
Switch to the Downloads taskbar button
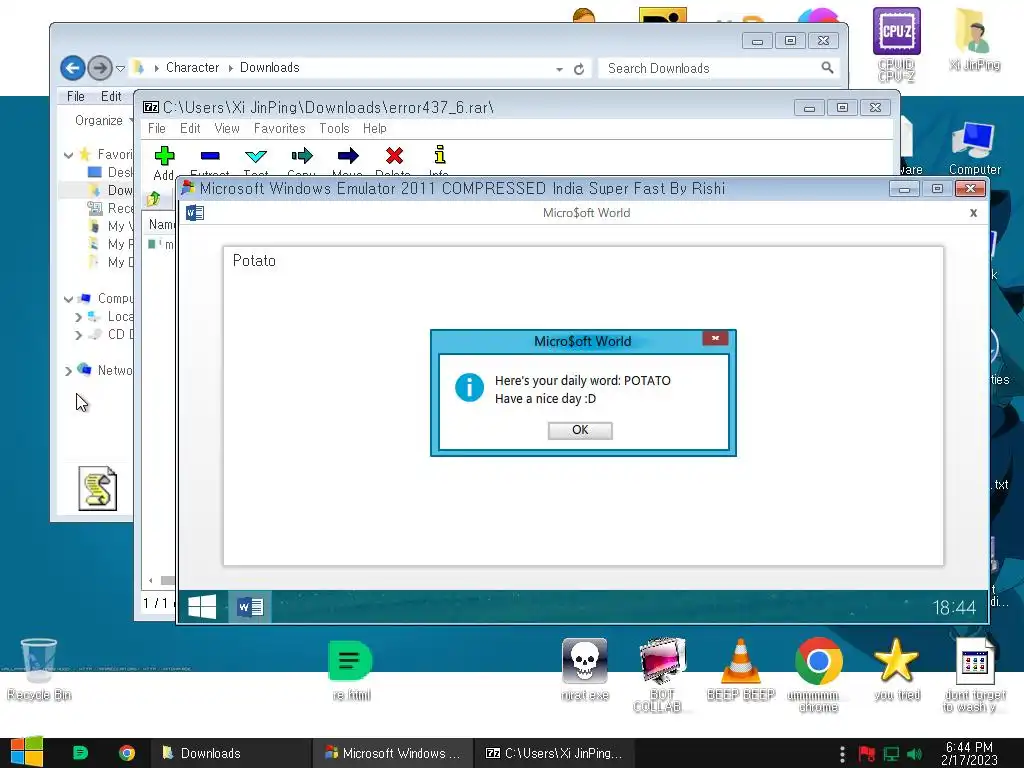click(x=231, y=753)
